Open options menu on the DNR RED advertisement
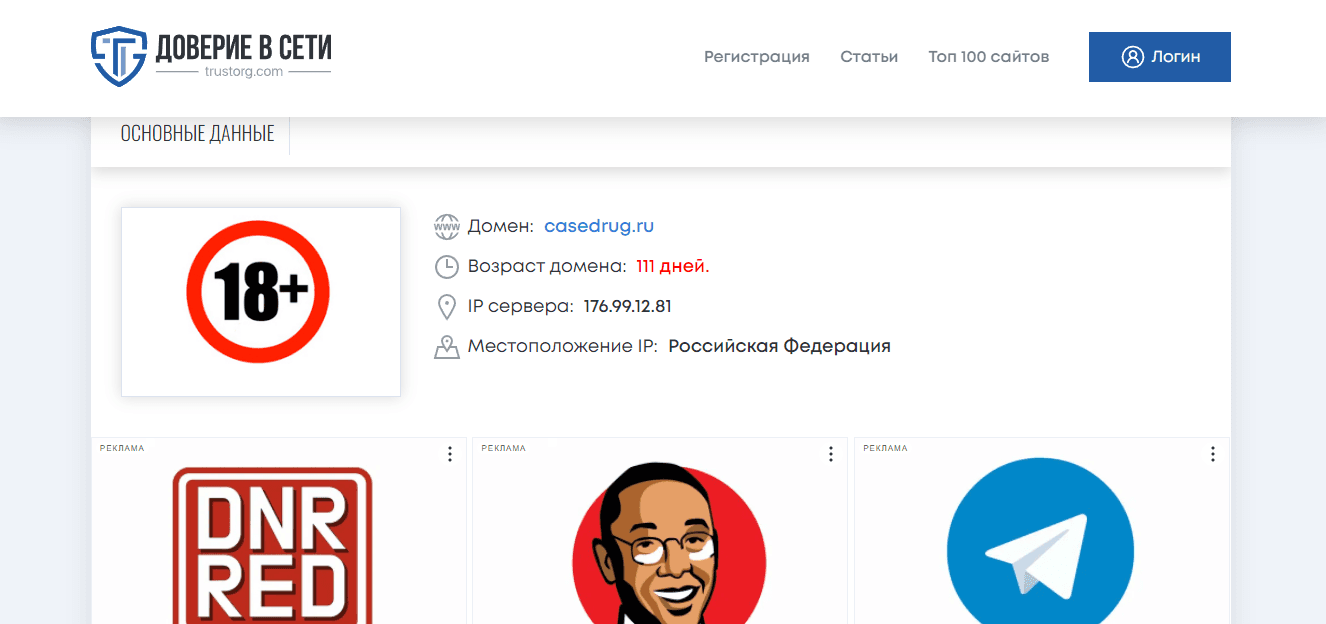Screen dimensions: 1326x624 (449, 453)
